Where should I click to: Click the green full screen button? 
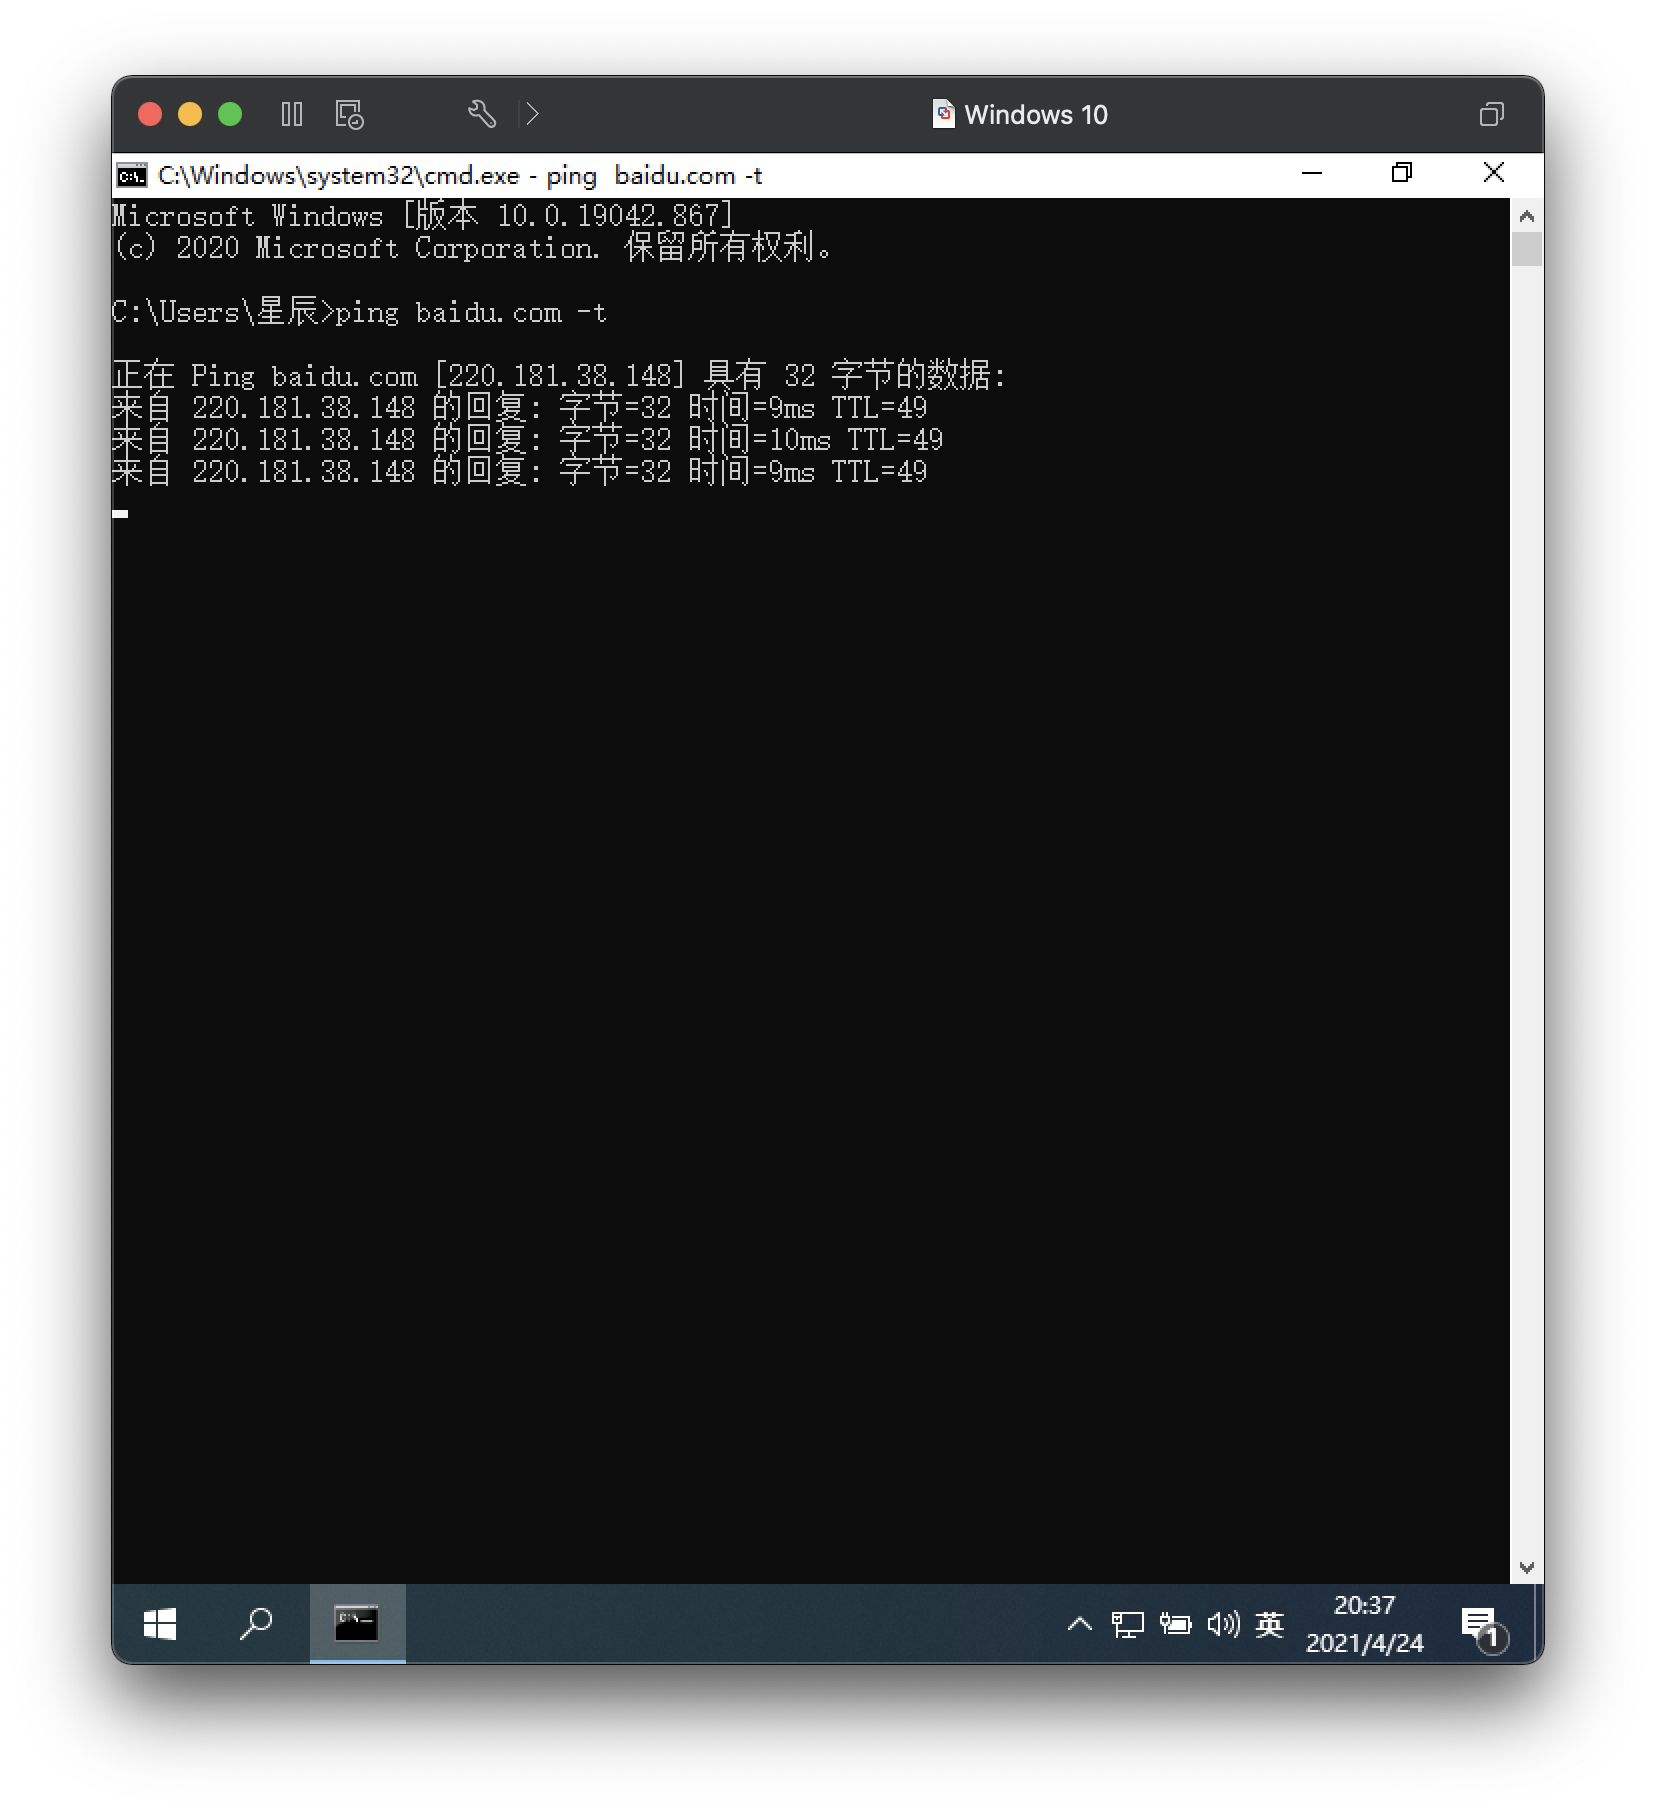[x=230, y=114]
